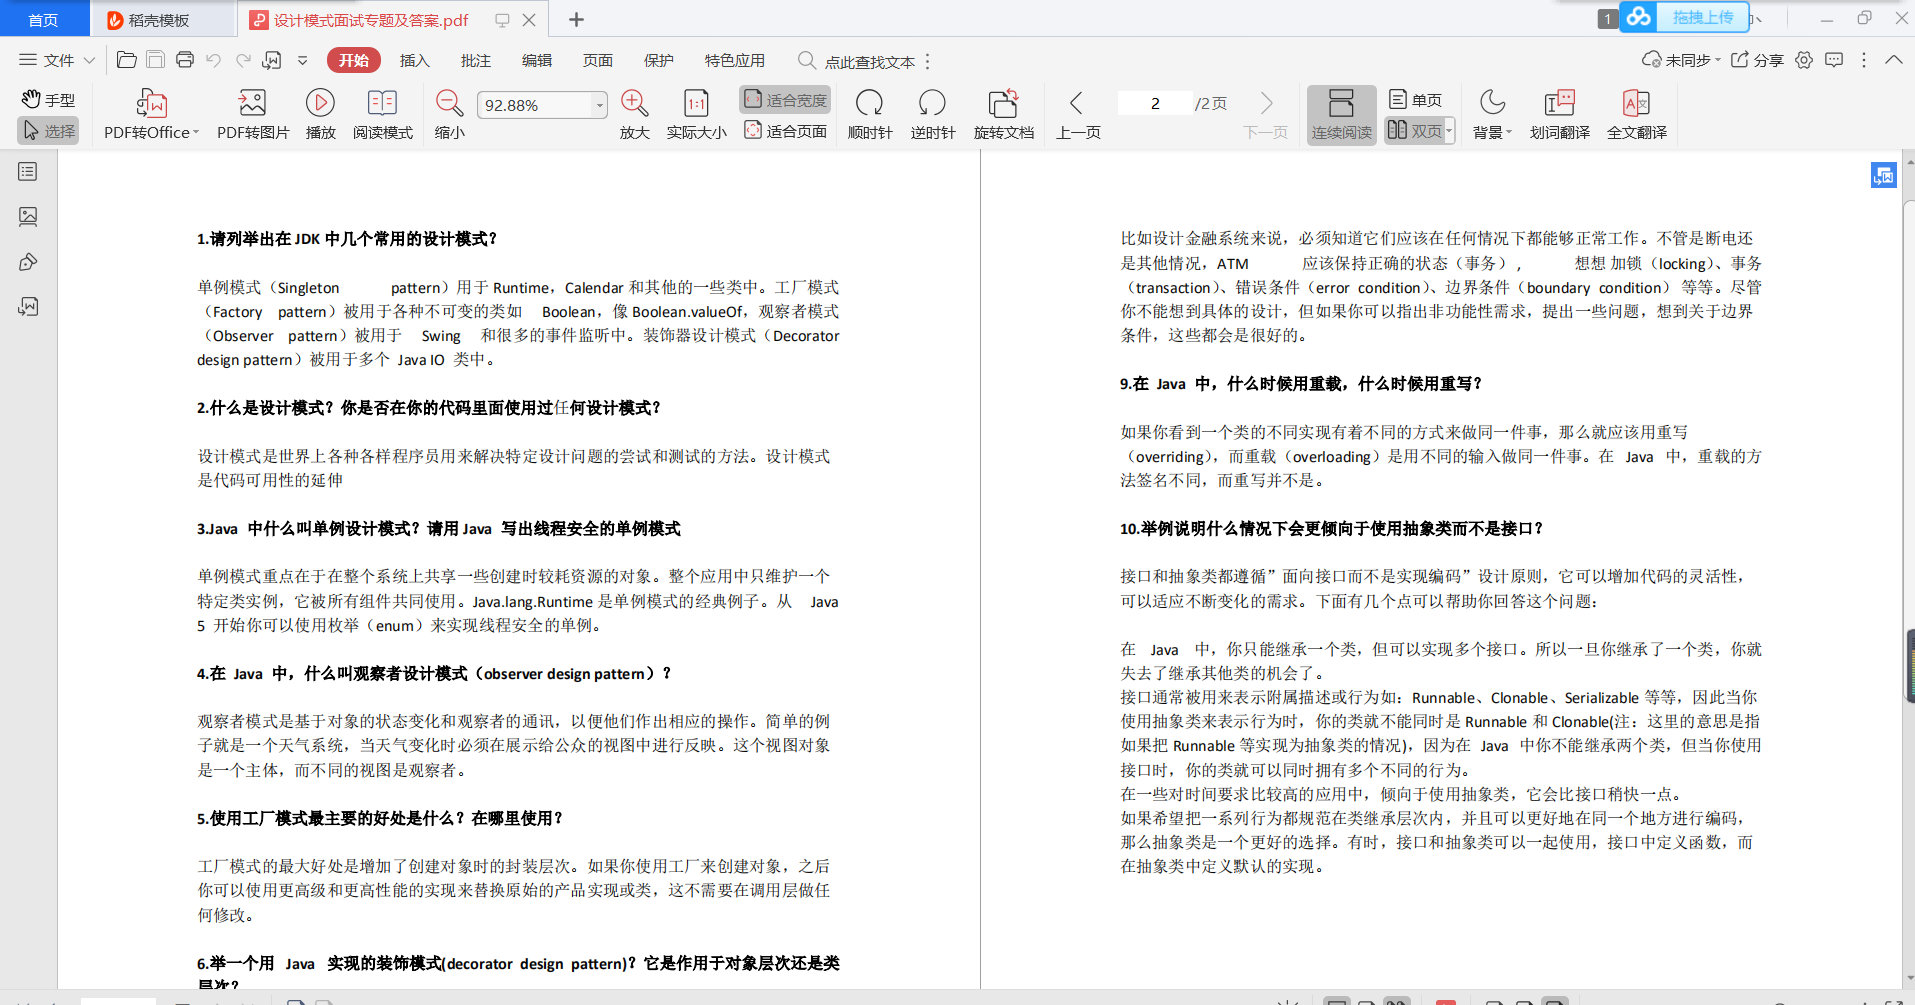
Task: Rotate page clockwise (顺时针)
Action: coord(870,114)
